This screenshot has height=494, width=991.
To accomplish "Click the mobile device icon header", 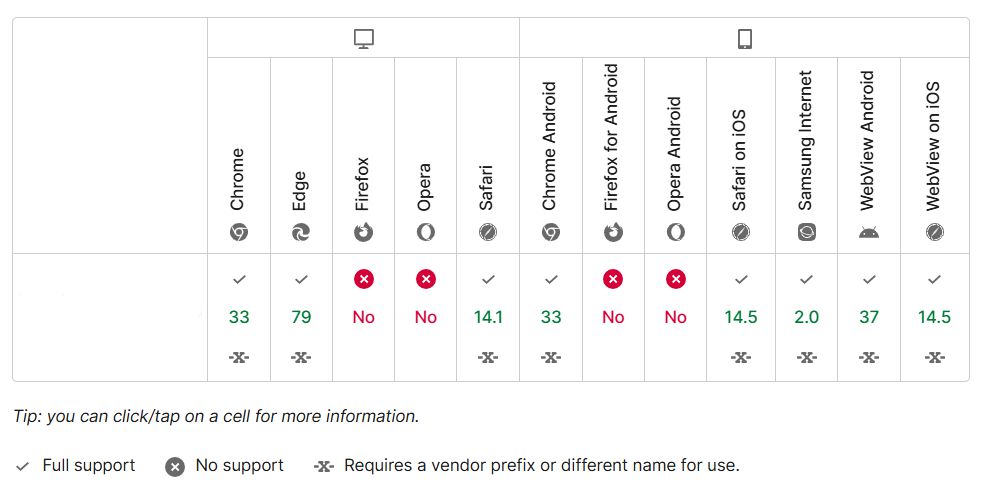I will [744, 39].
